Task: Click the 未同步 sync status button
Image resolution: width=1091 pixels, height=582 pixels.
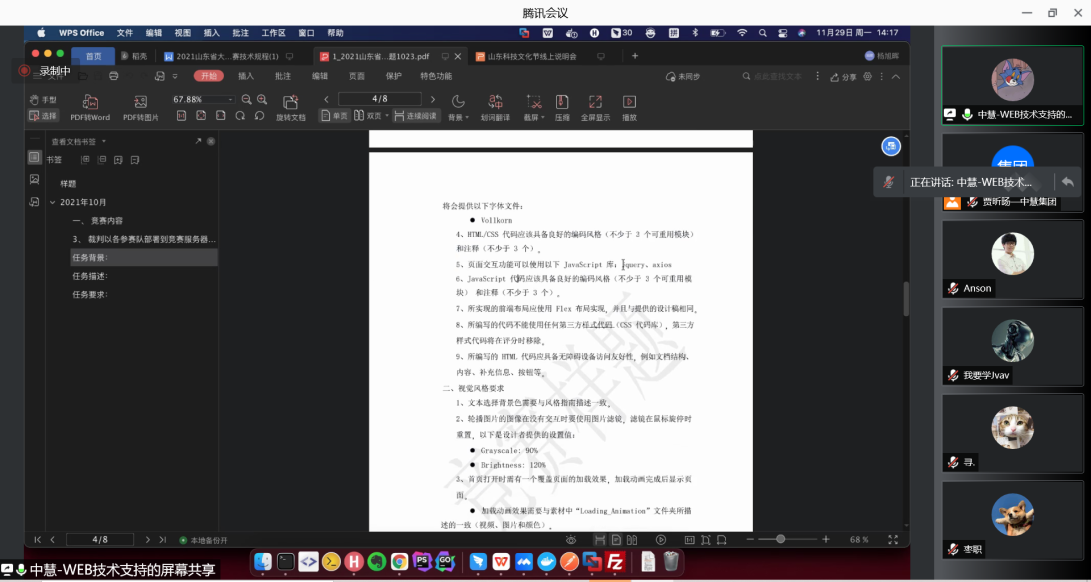Action: click(683, 77)
